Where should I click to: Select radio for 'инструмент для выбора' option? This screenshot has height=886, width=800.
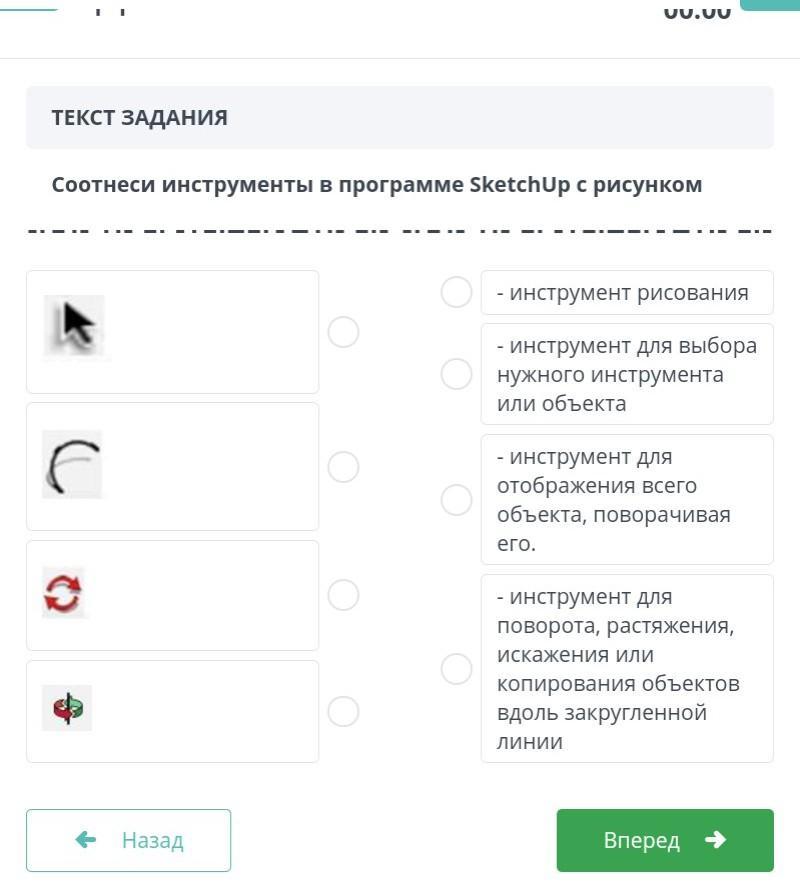pos(456,374)
